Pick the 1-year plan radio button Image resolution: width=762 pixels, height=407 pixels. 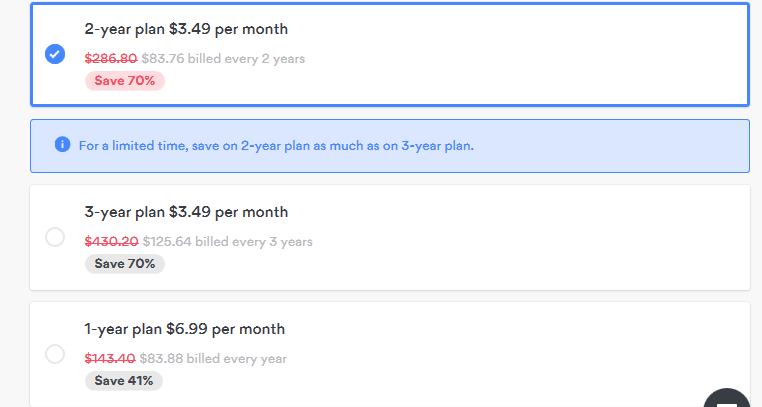(x=55, y=354)
